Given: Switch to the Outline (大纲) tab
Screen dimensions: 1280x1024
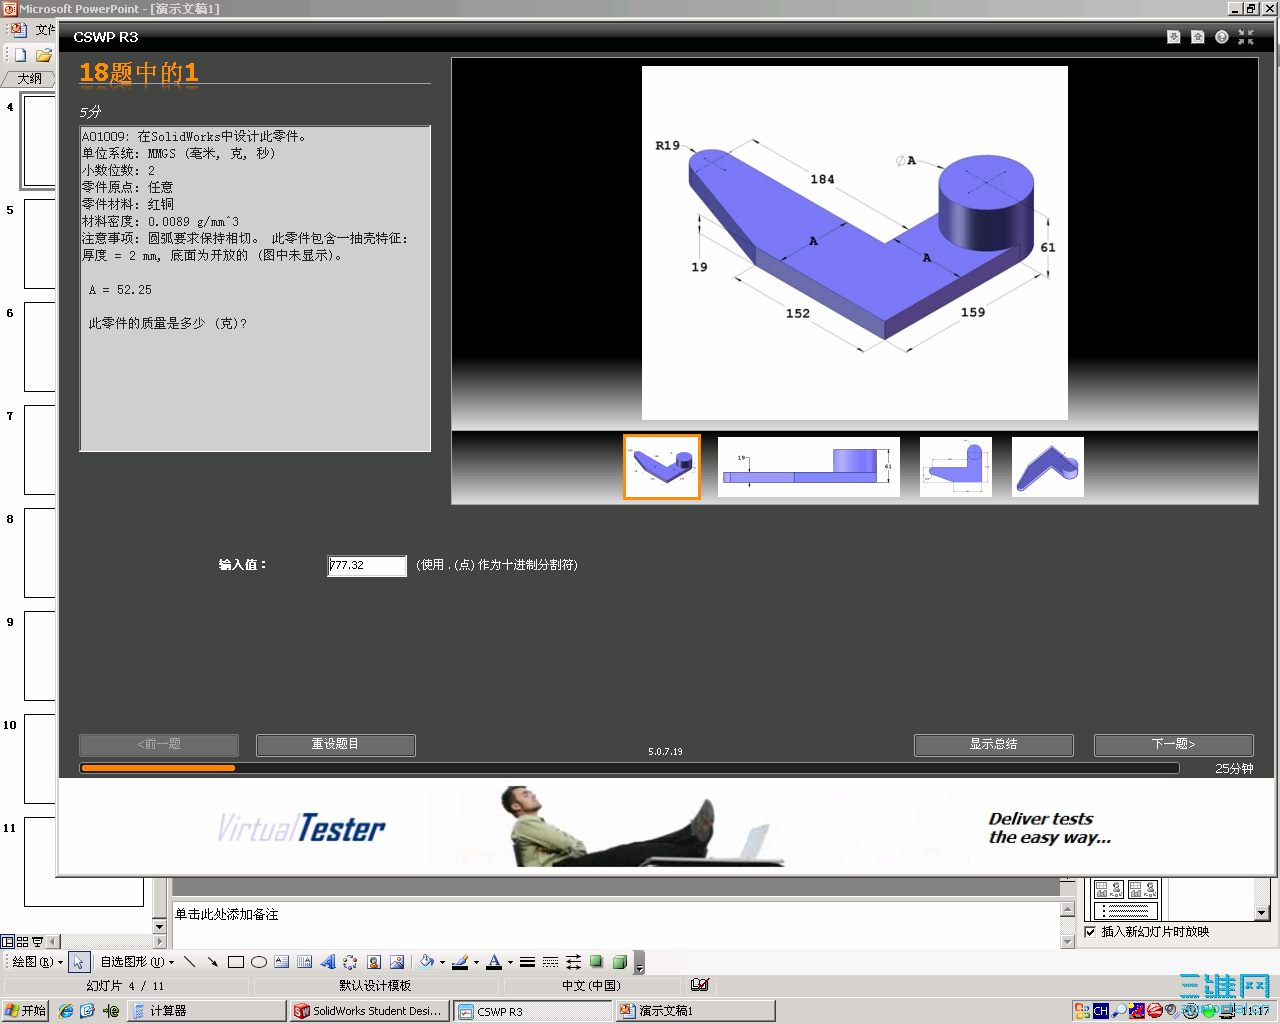Looking at the screenshot, I should coord(29,78).
